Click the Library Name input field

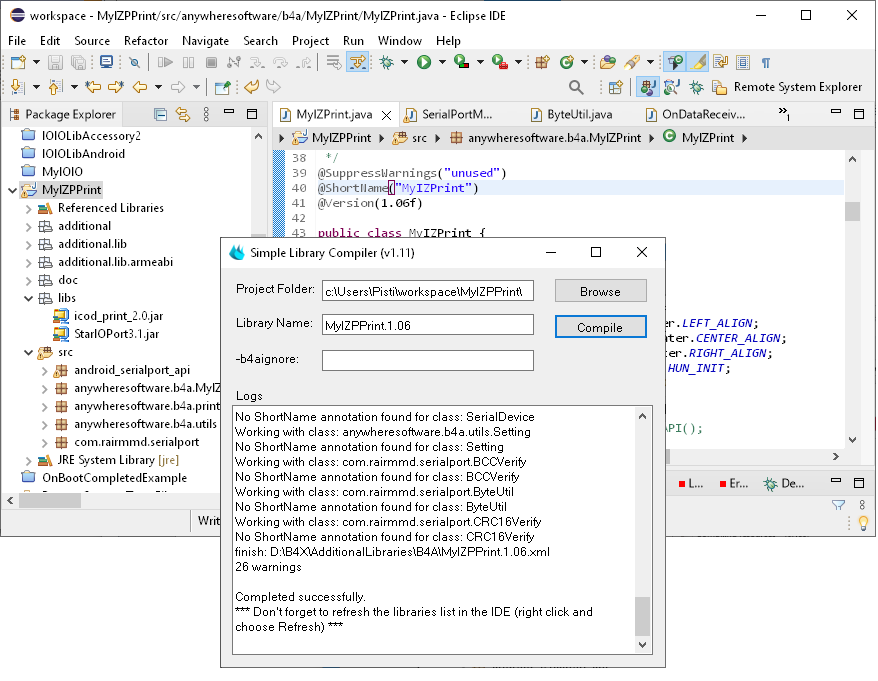428,325
